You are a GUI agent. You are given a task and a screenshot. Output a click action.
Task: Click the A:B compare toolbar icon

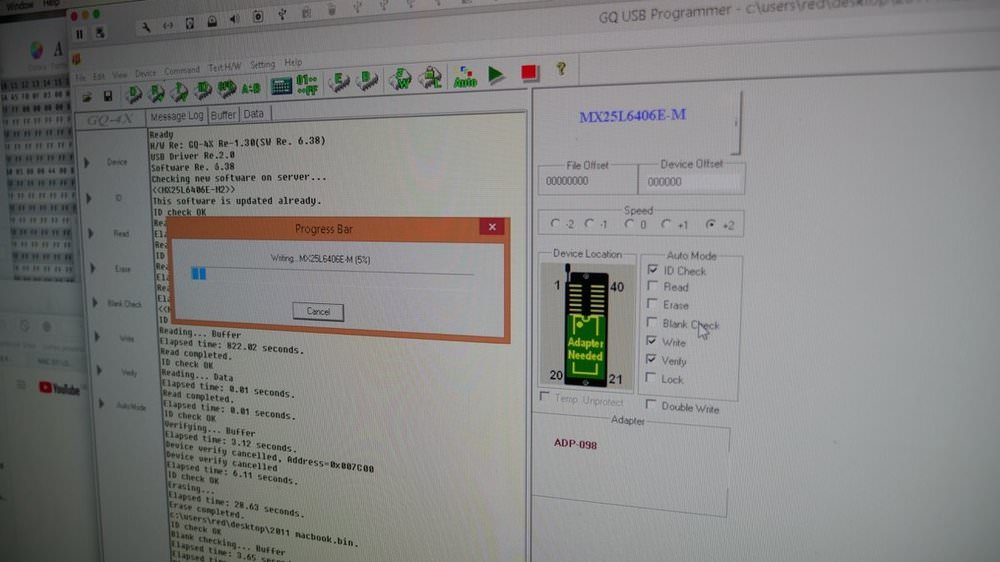pyautogui.click(x=251, y=88)
